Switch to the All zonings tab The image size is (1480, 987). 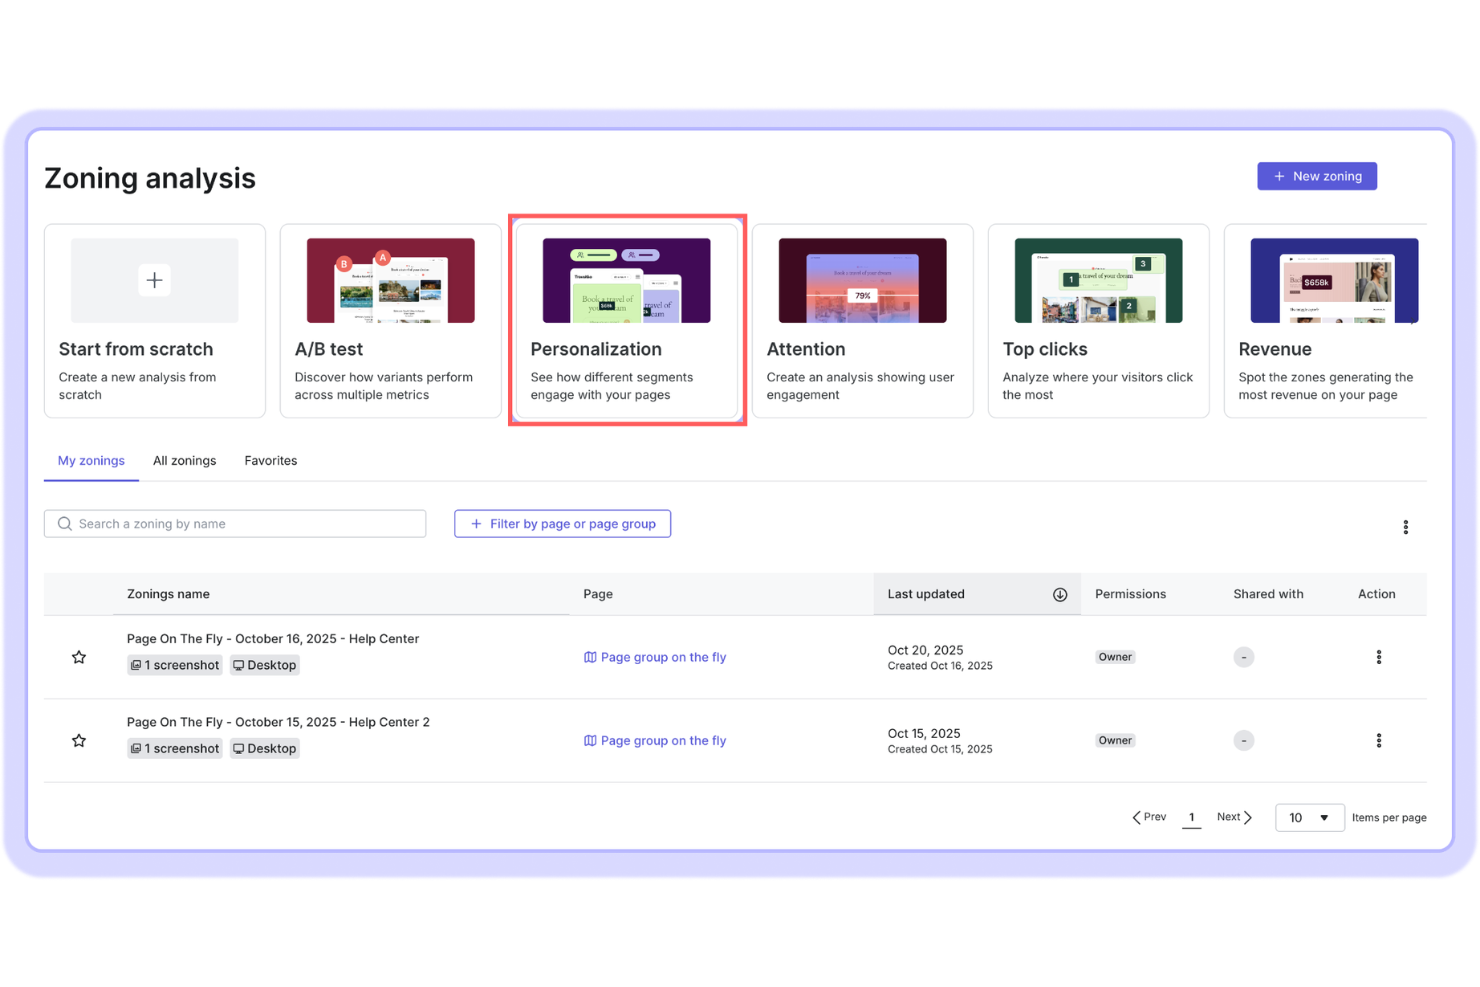click(x=184, y=461)
